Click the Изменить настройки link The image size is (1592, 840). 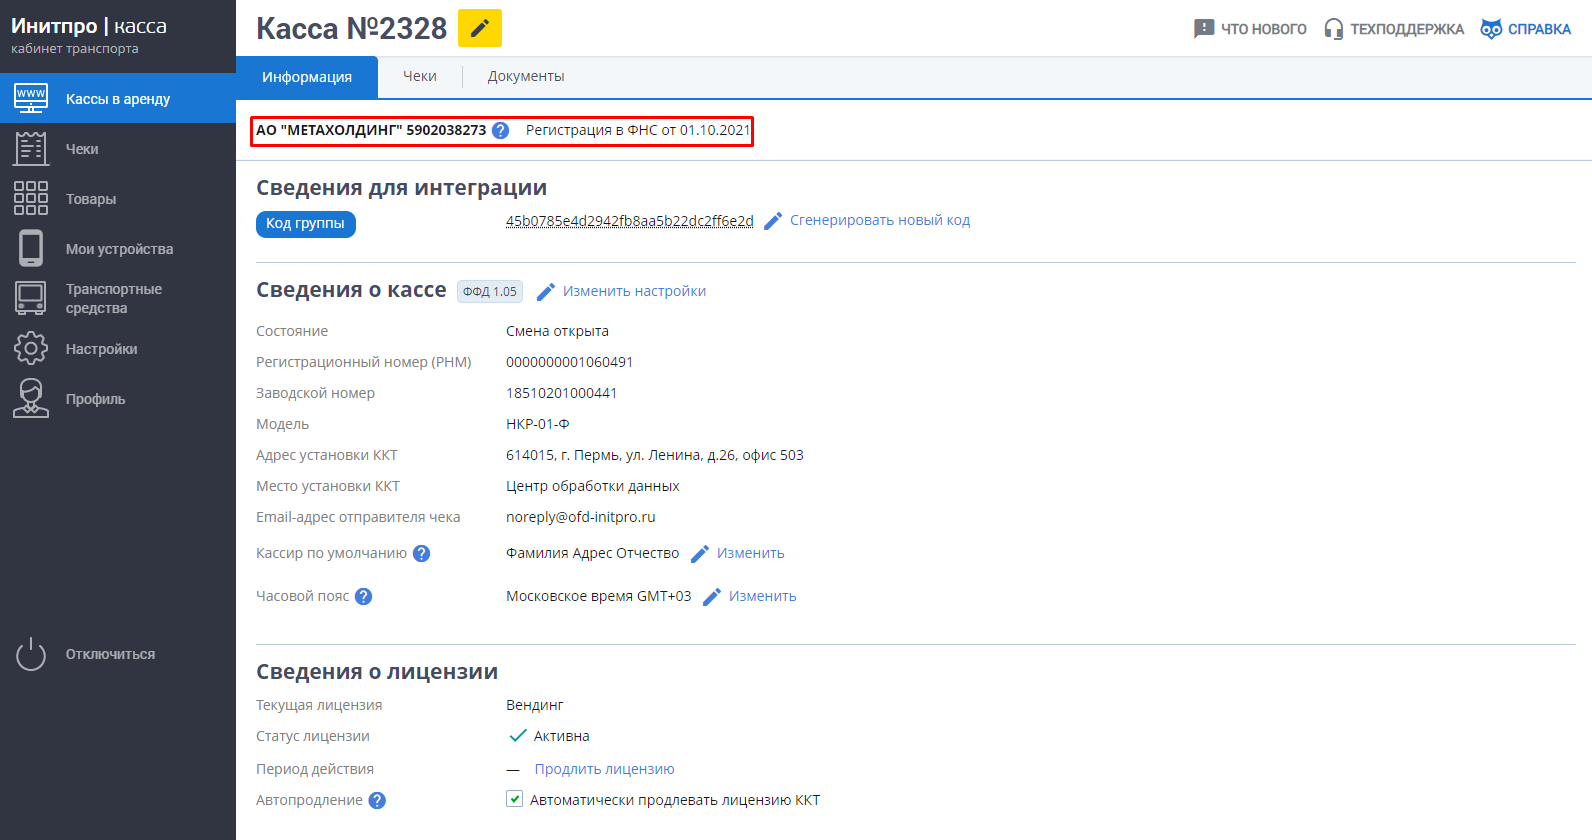tap(634, 291)
